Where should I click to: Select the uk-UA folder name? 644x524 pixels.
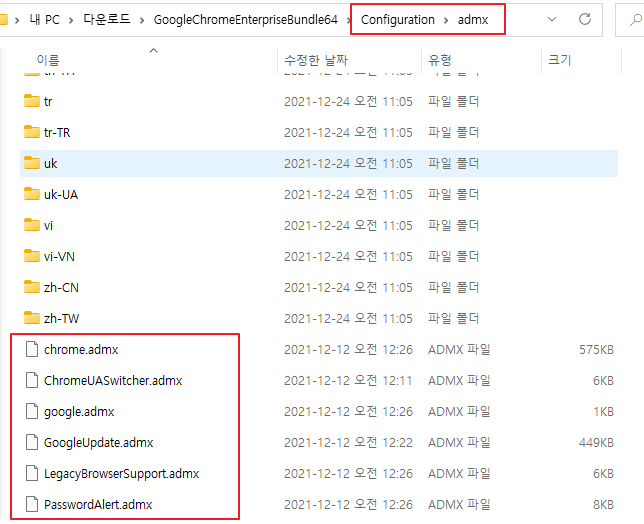click(61, 194)
